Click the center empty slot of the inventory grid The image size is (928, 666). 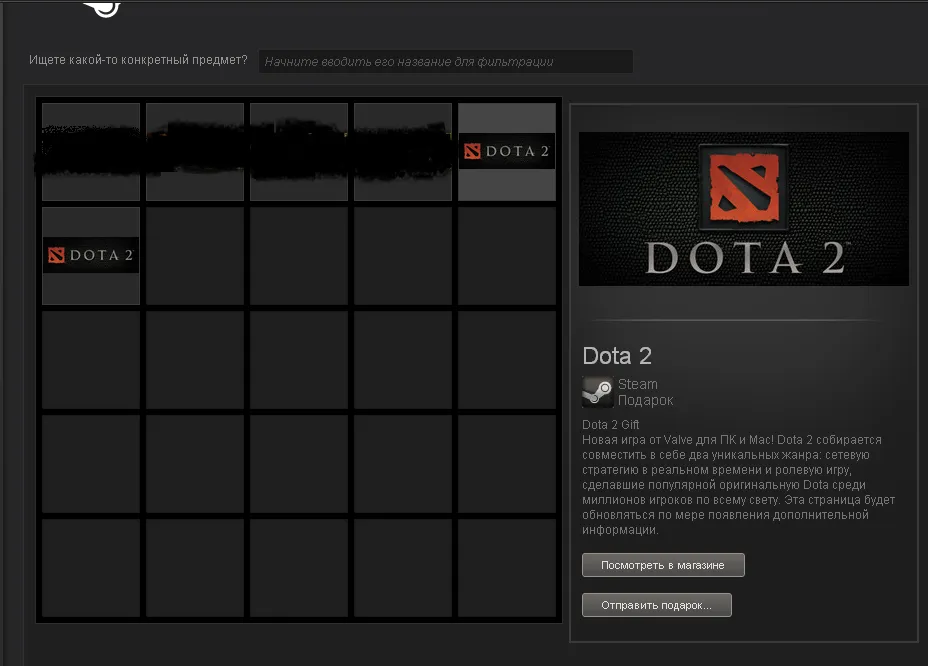tap(299, 360)
